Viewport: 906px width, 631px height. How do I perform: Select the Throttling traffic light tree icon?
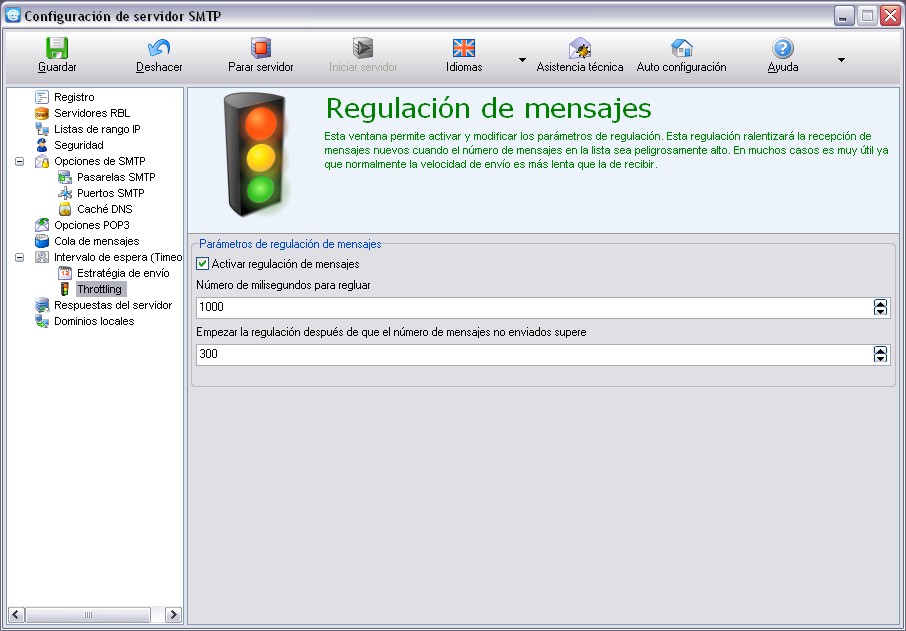65,289
